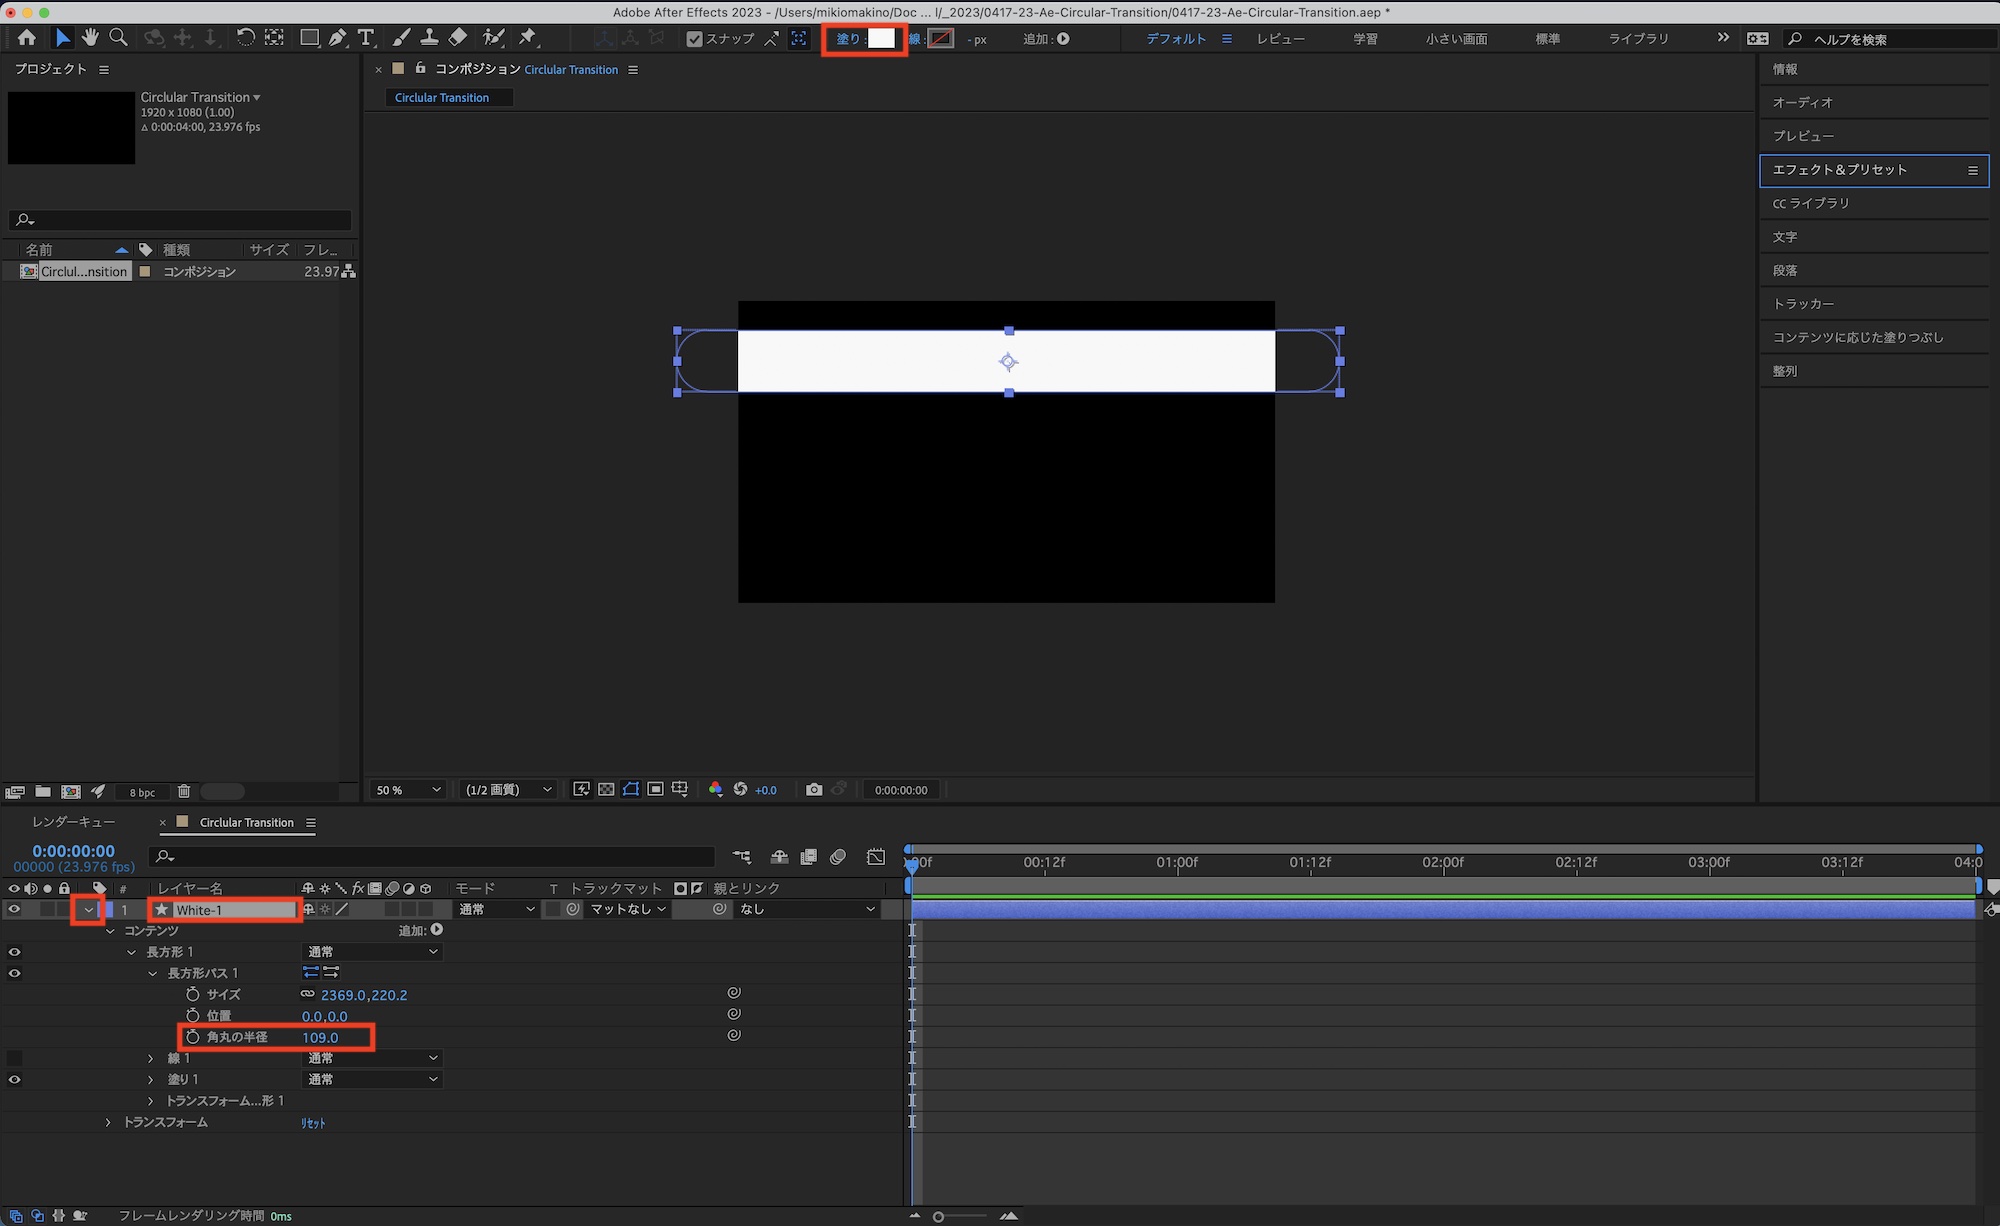Expand the トランスフォーム property group

[x=108, y=1123]
